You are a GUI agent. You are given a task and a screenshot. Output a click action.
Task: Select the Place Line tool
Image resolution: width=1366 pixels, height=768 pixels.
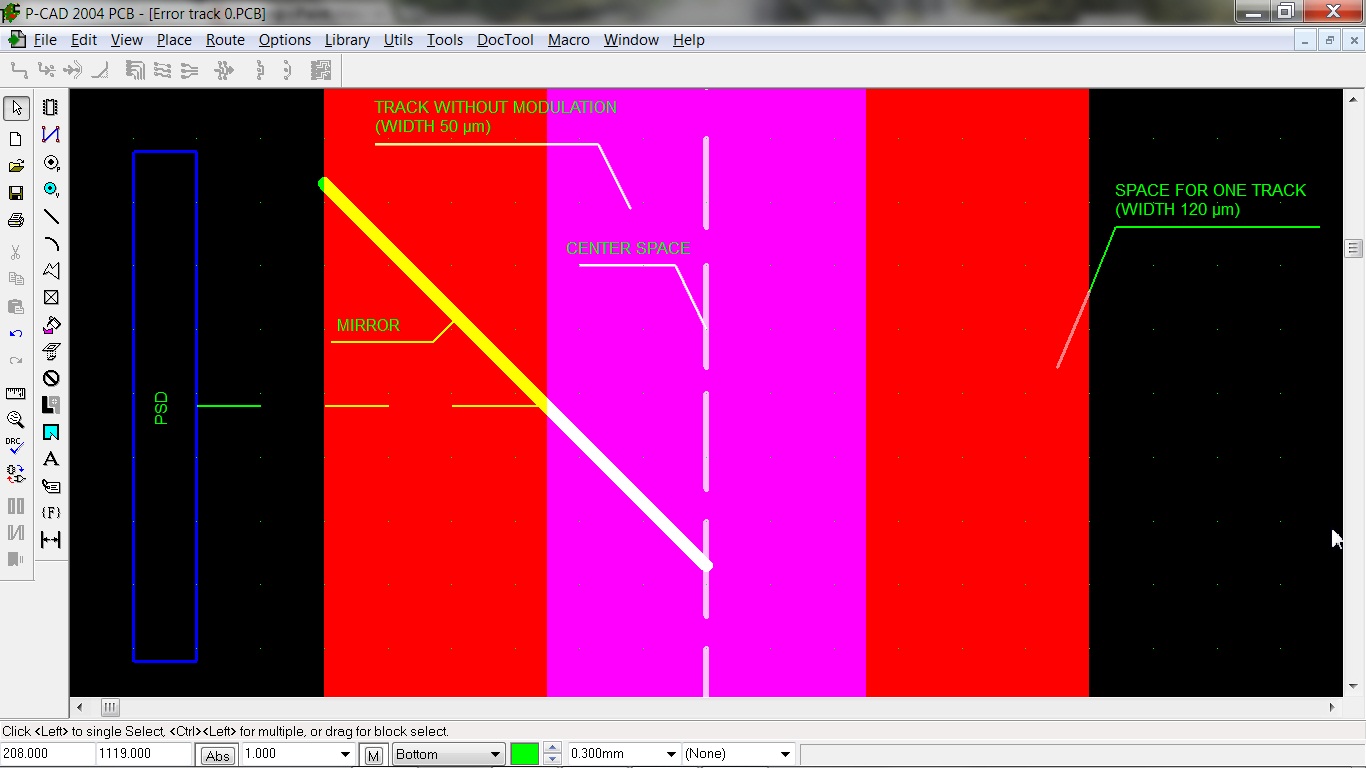click(51, 216)
